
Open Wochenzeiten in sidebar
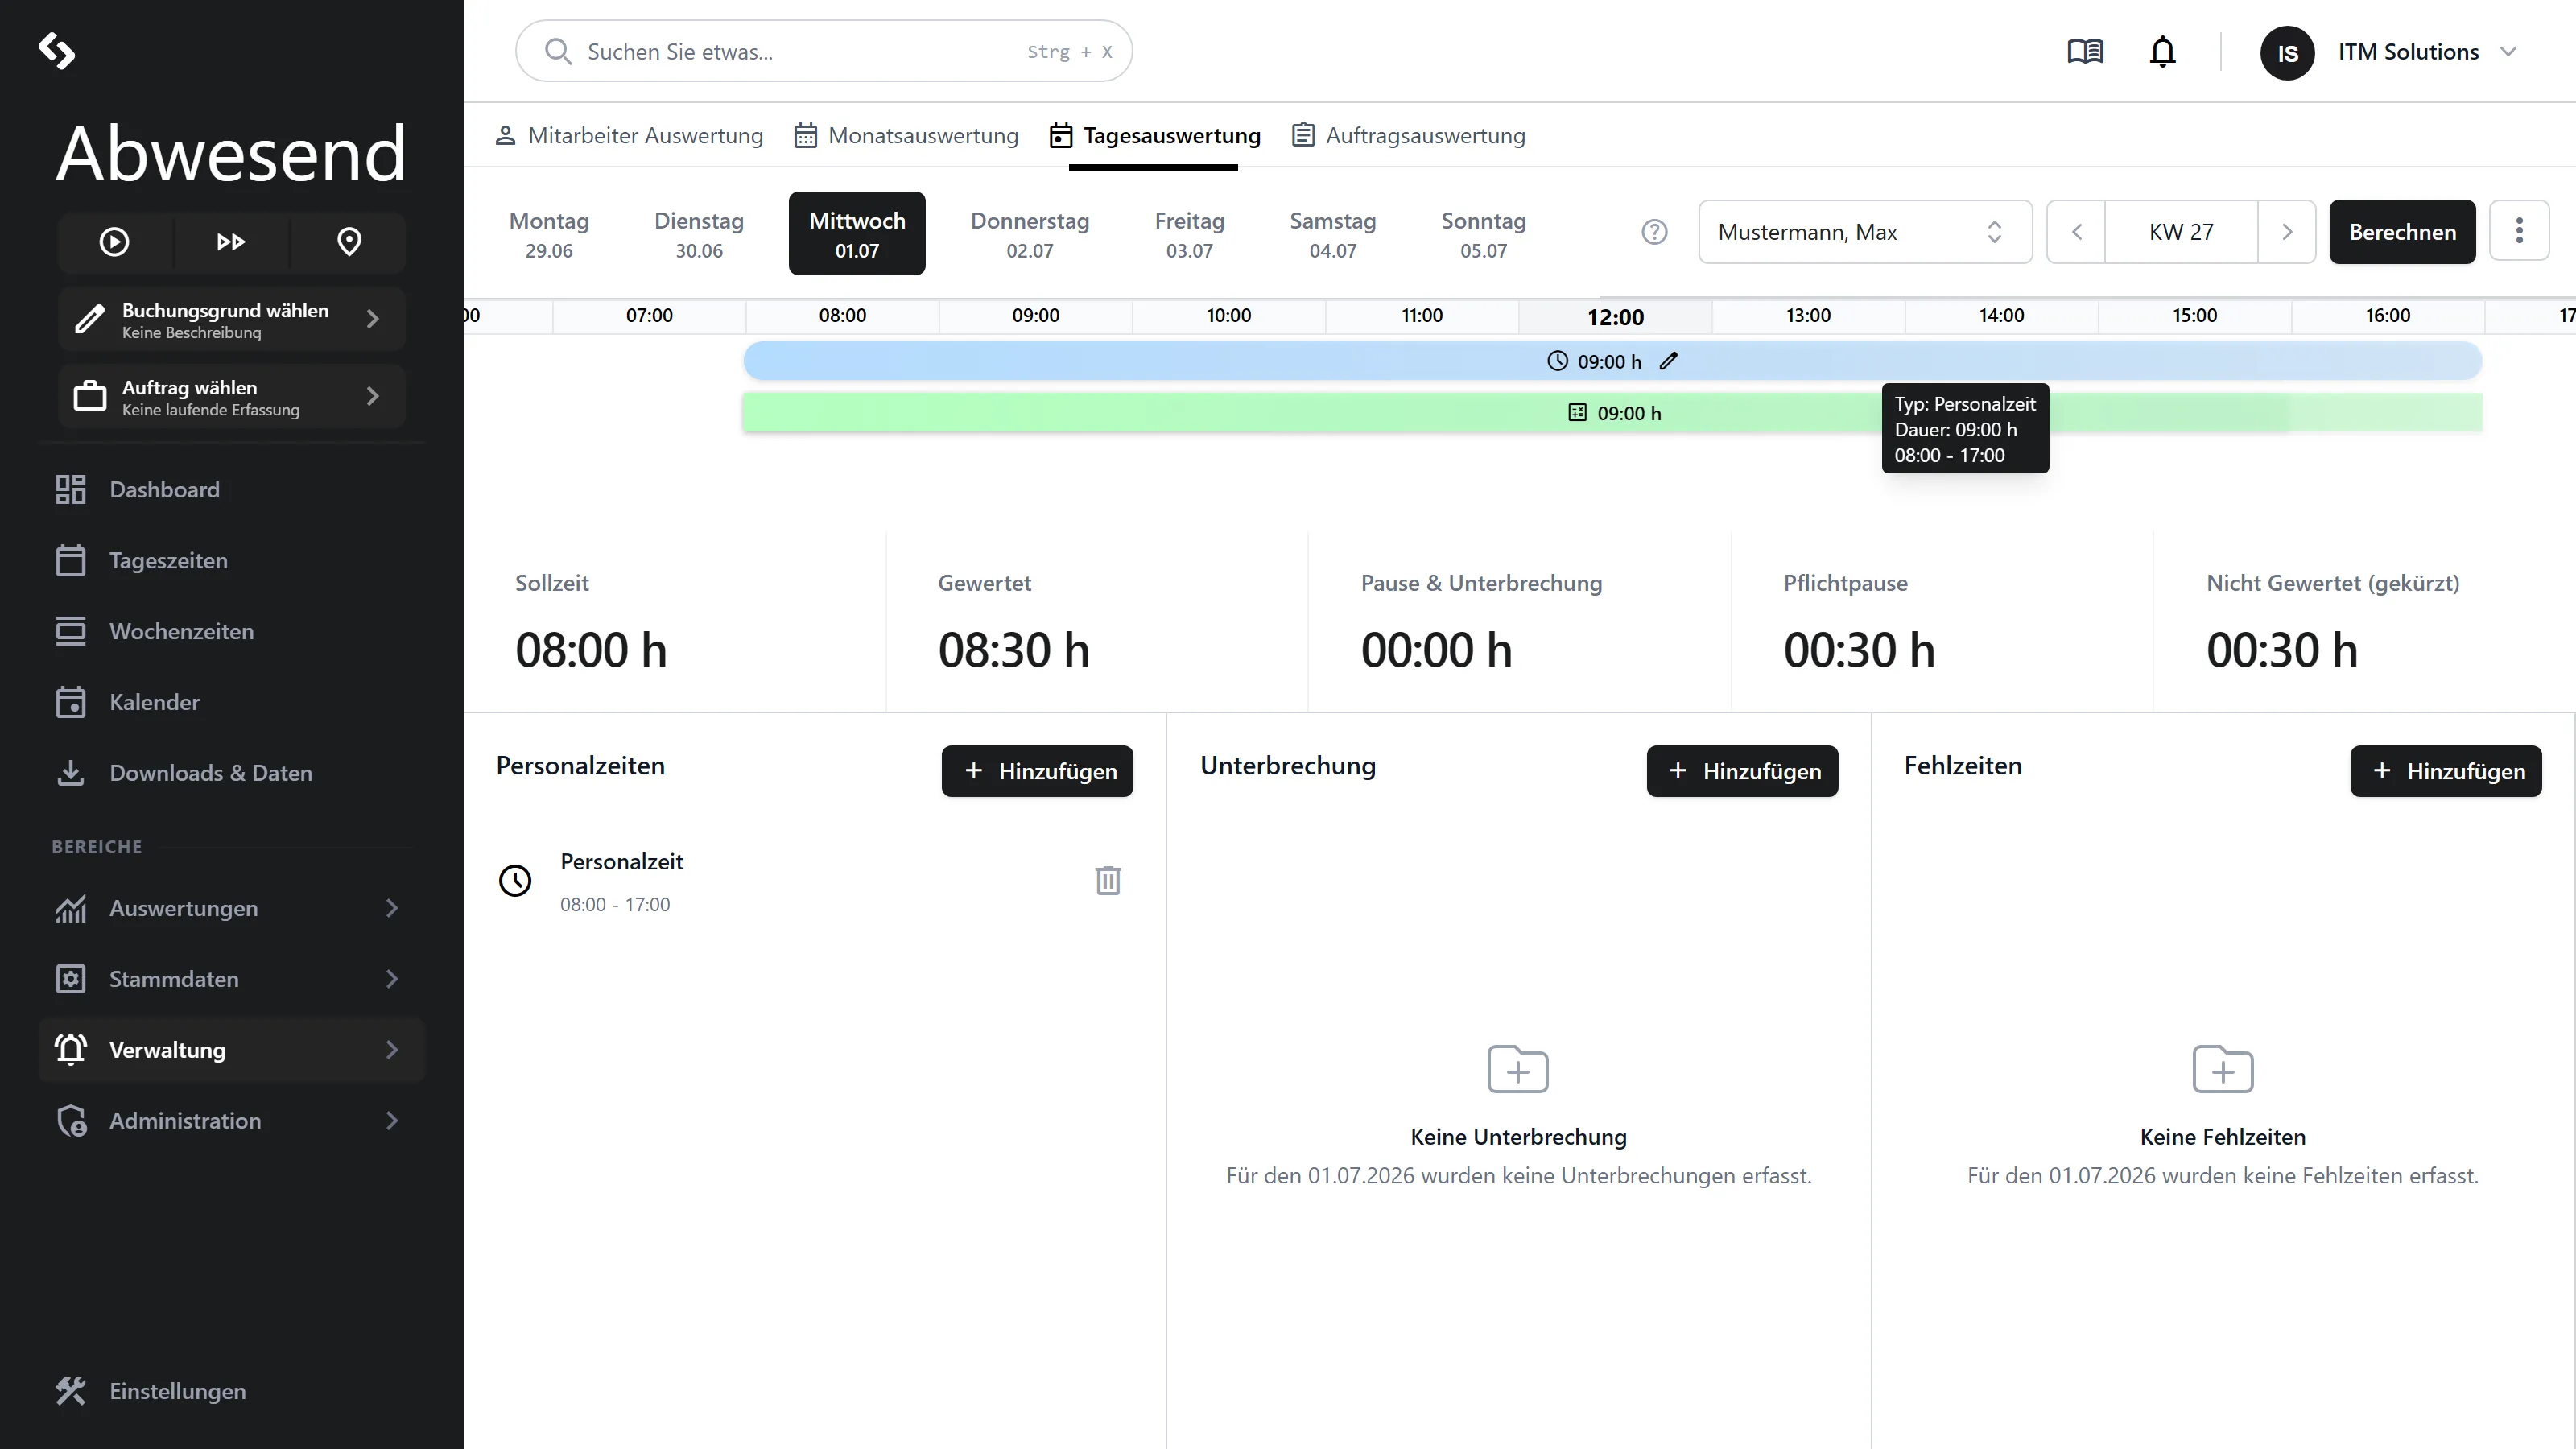(x=232, y=631)
